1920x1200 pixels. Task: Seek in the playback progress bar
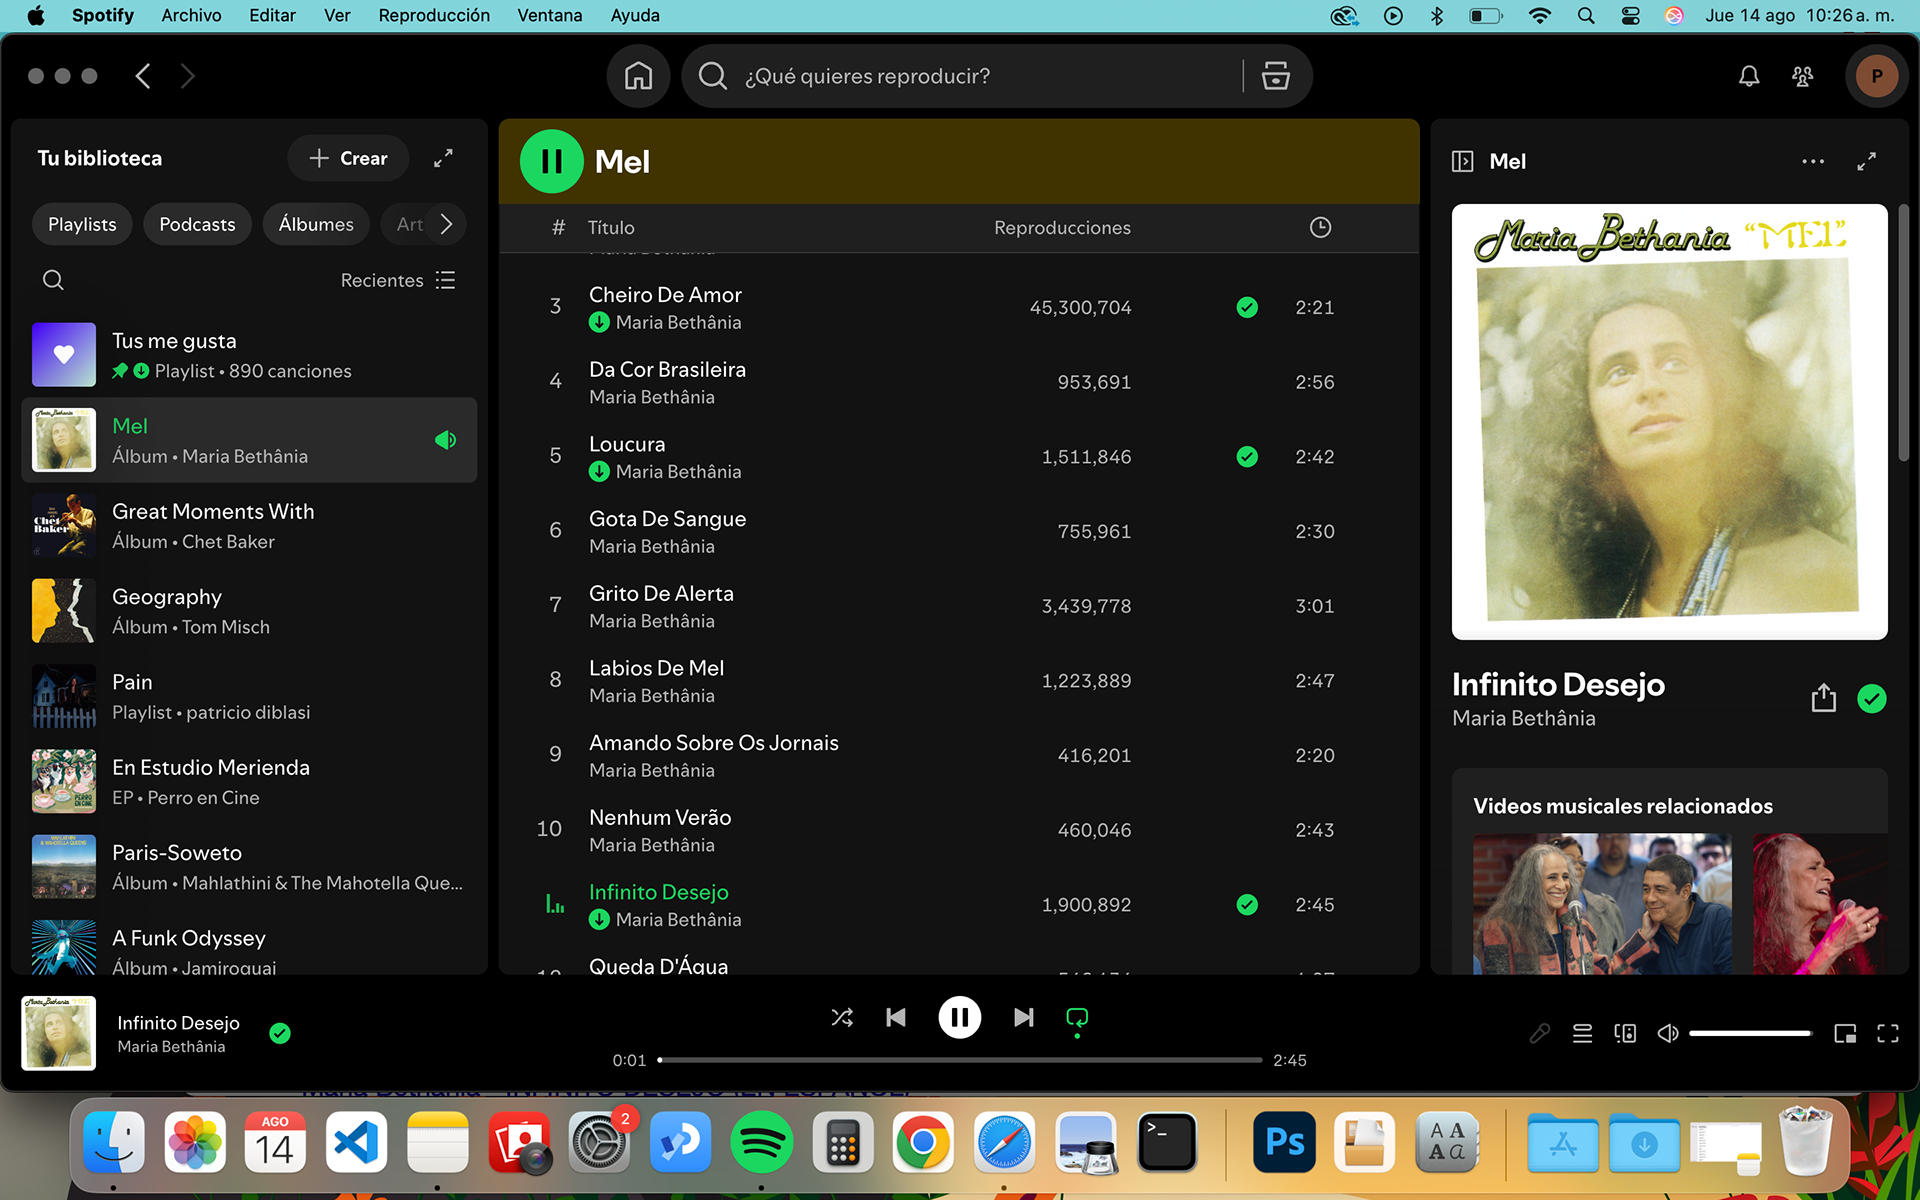[960, 1060]
